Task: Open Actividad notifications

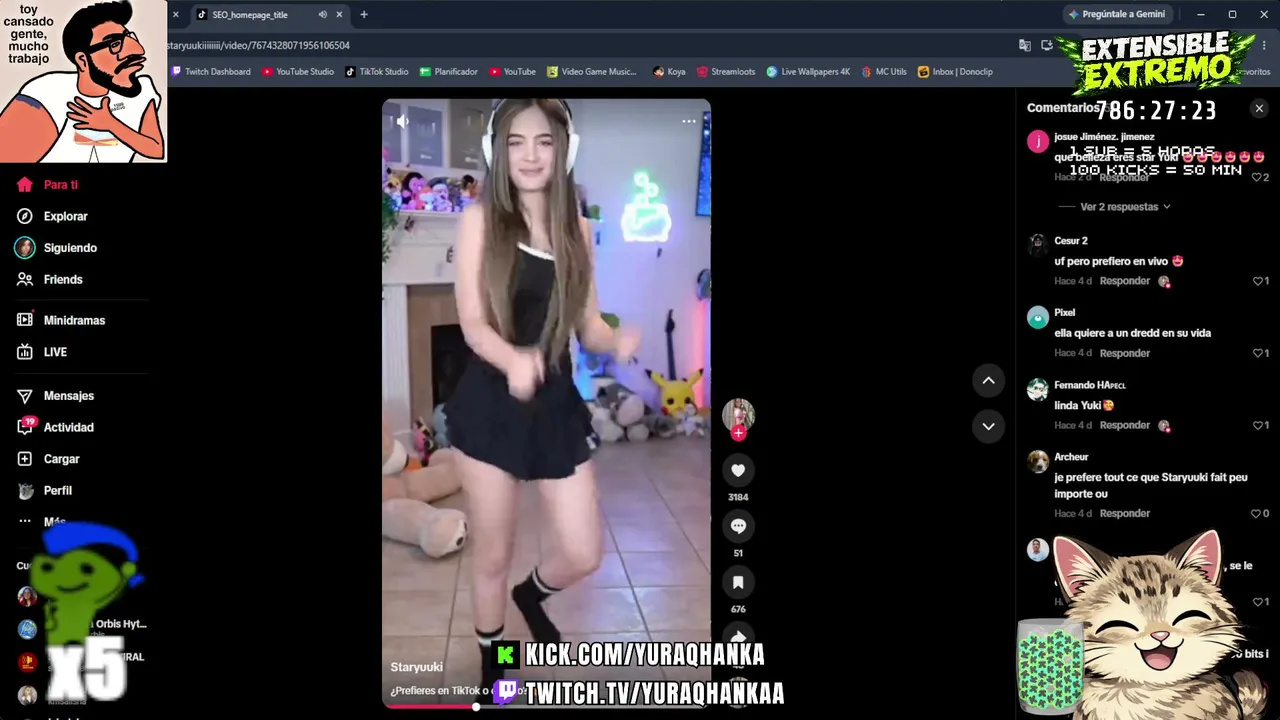Action: pos(55,427)
